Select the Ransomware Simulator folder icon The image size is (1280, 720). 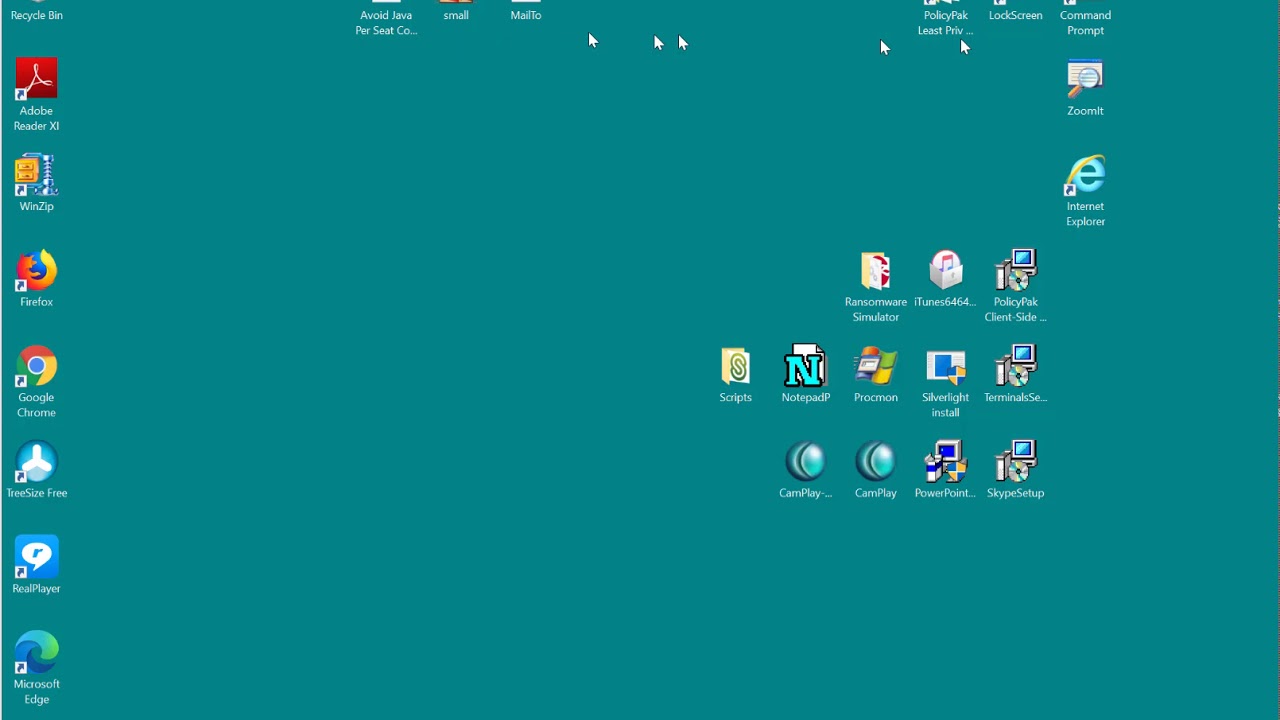pos(875,271)
